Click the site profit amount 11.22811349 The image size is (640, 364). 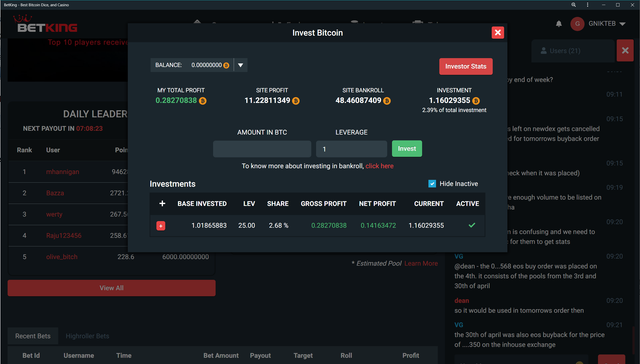tap(267, 100)
